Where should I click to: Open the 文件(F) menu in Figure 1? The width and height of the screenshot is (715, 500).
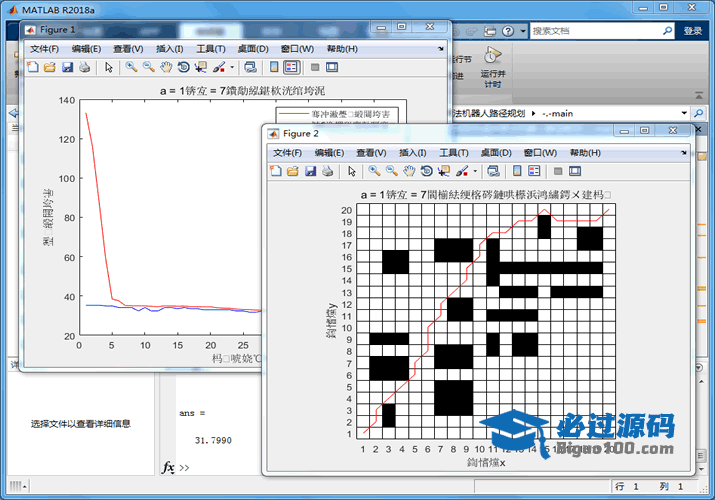pyautogui.click(x=45, y=49)
